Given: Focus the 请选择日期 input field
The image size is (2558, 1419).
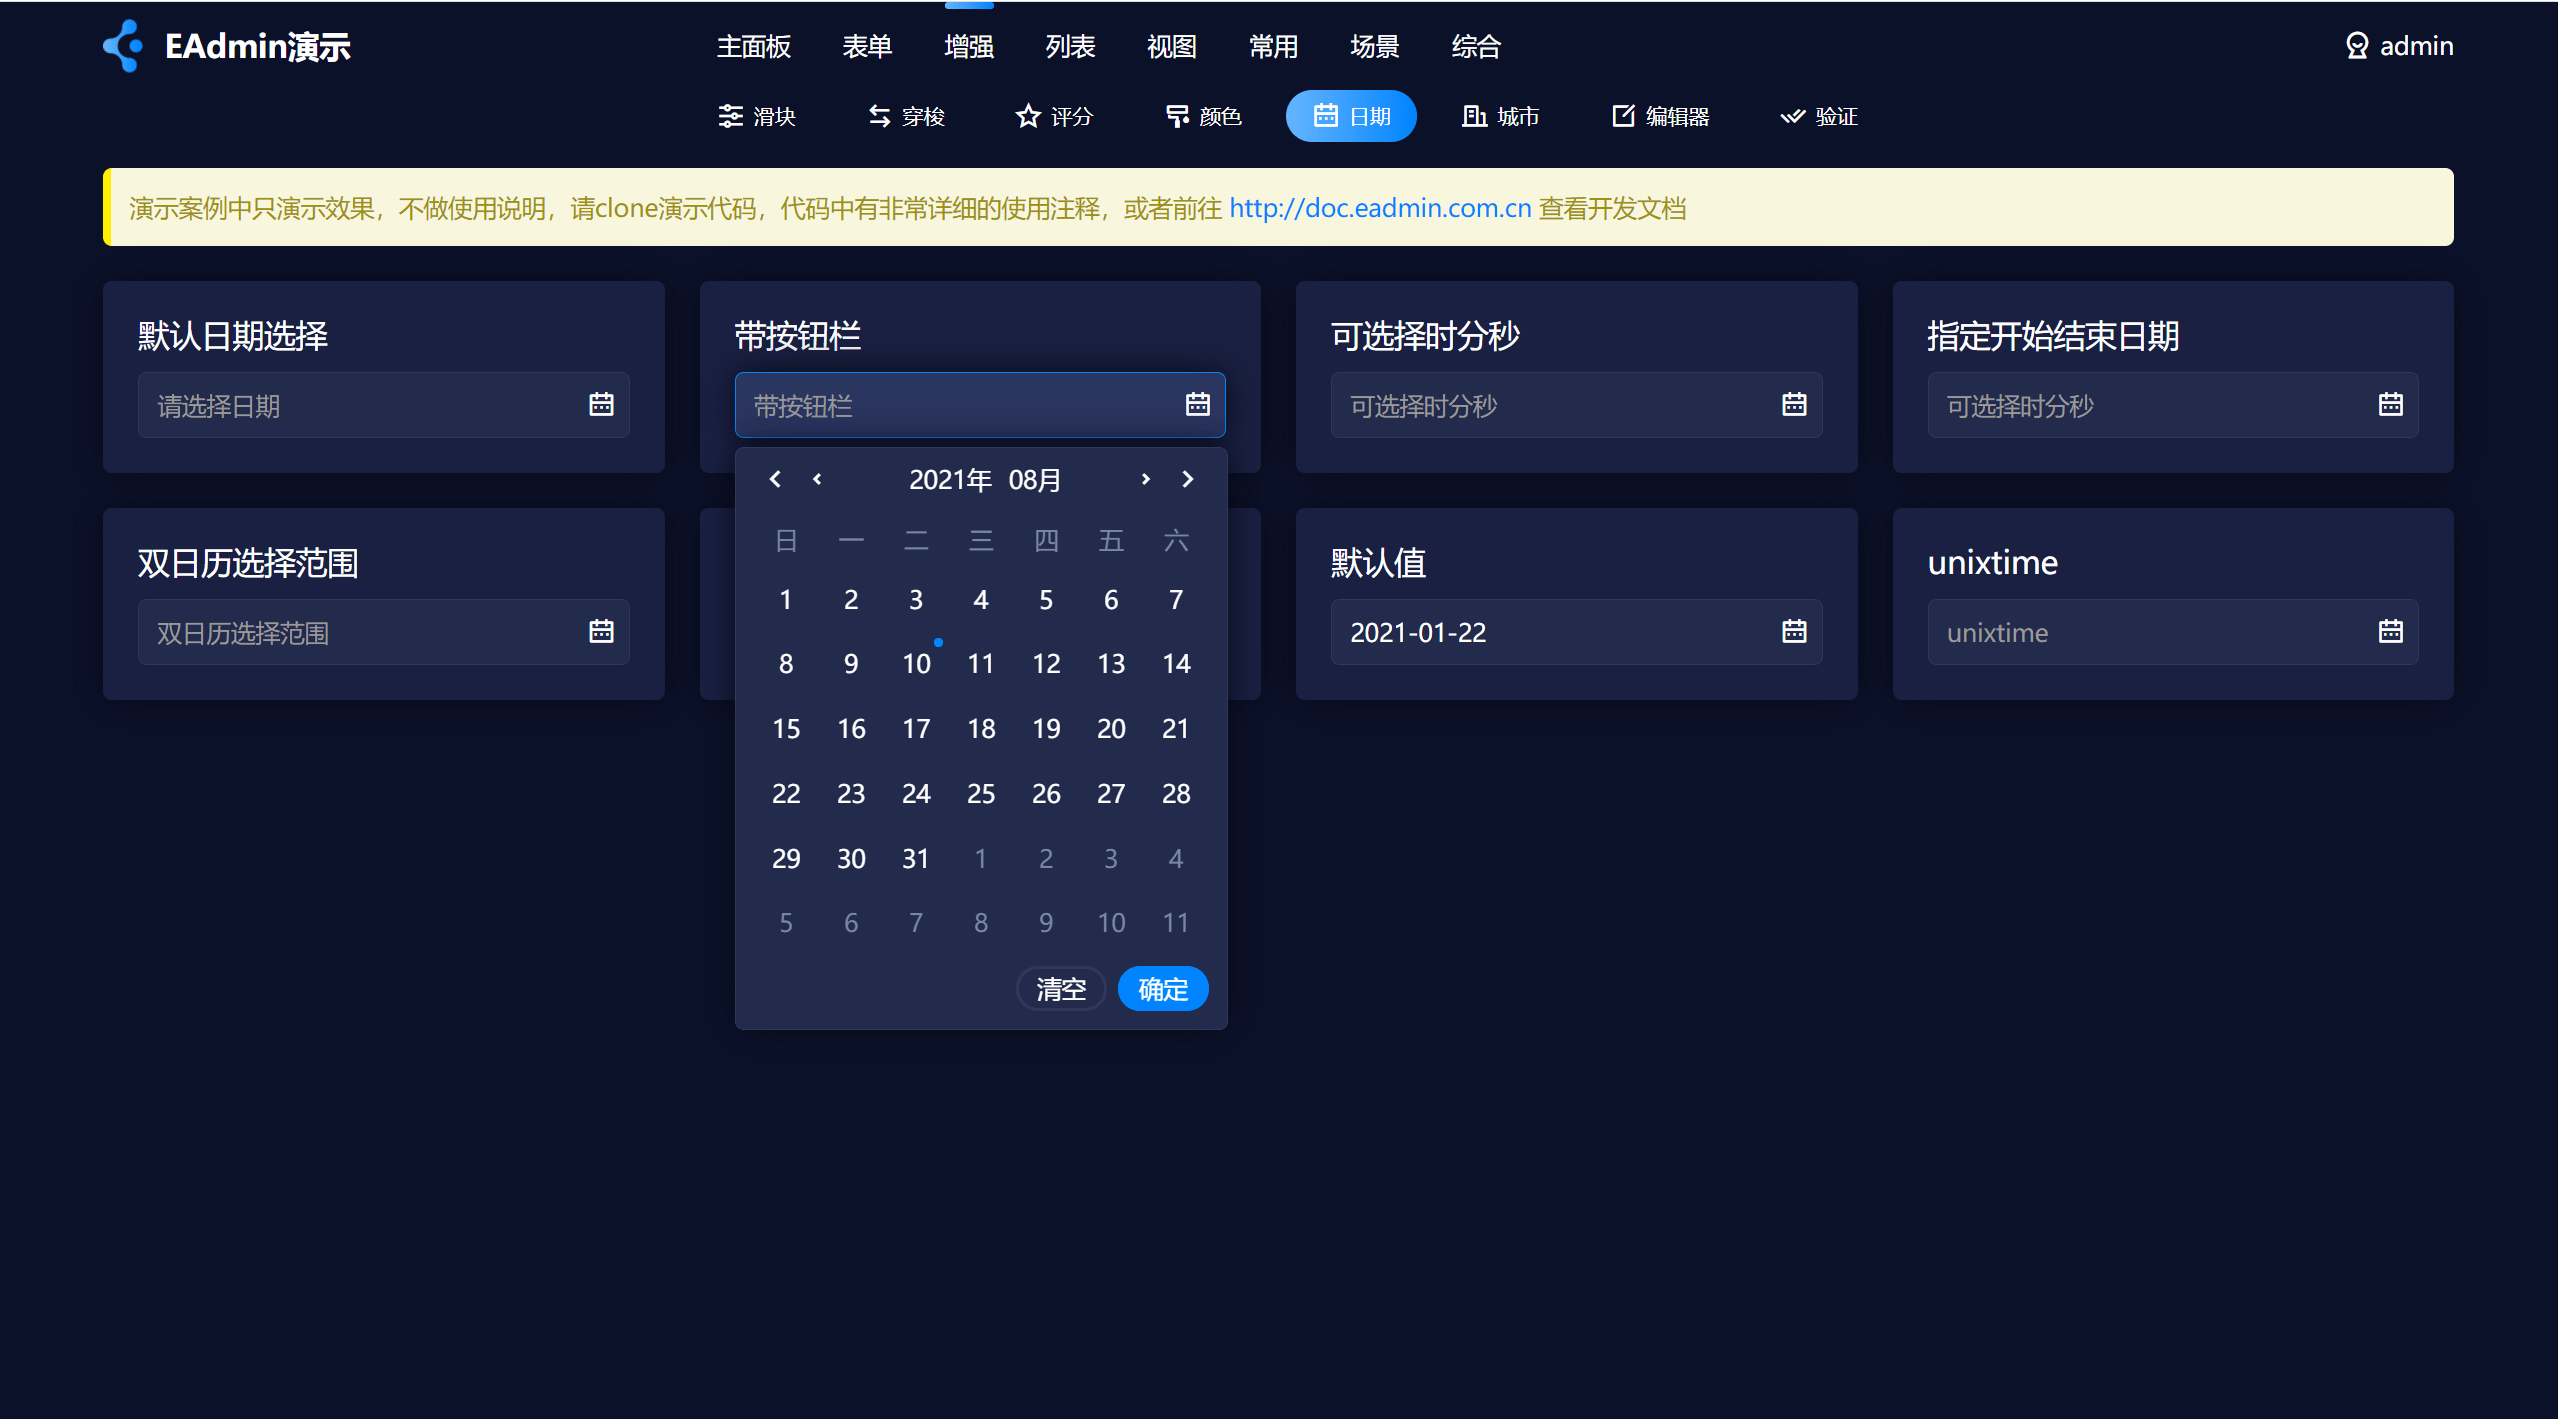Looking at the screenshot, I should click(384, 405).
